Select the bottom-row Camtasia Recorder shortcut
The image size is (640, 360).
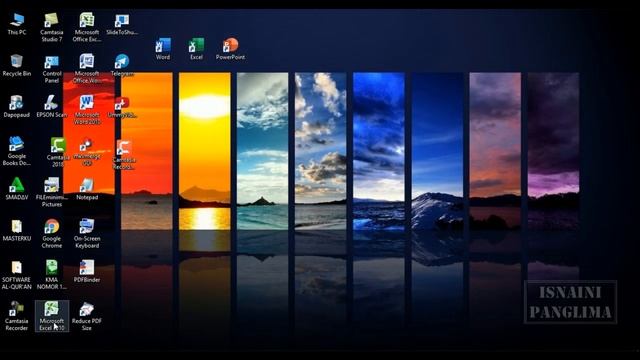click(17, 316)
